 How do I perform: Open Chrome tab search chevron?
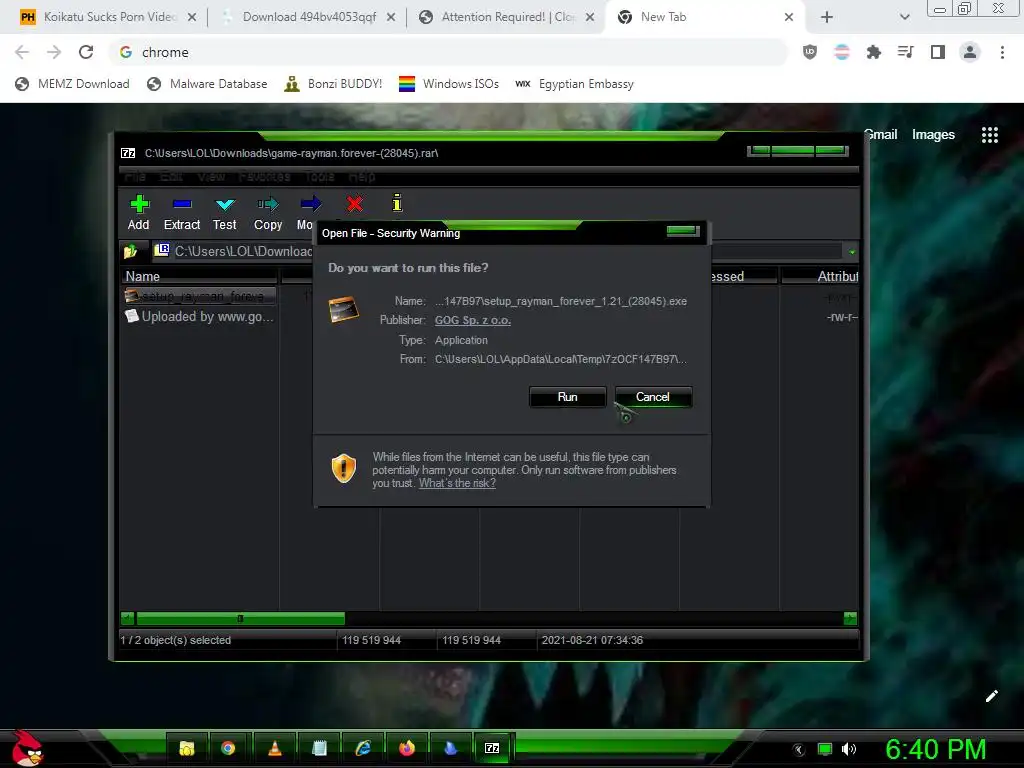click(904, 17)
